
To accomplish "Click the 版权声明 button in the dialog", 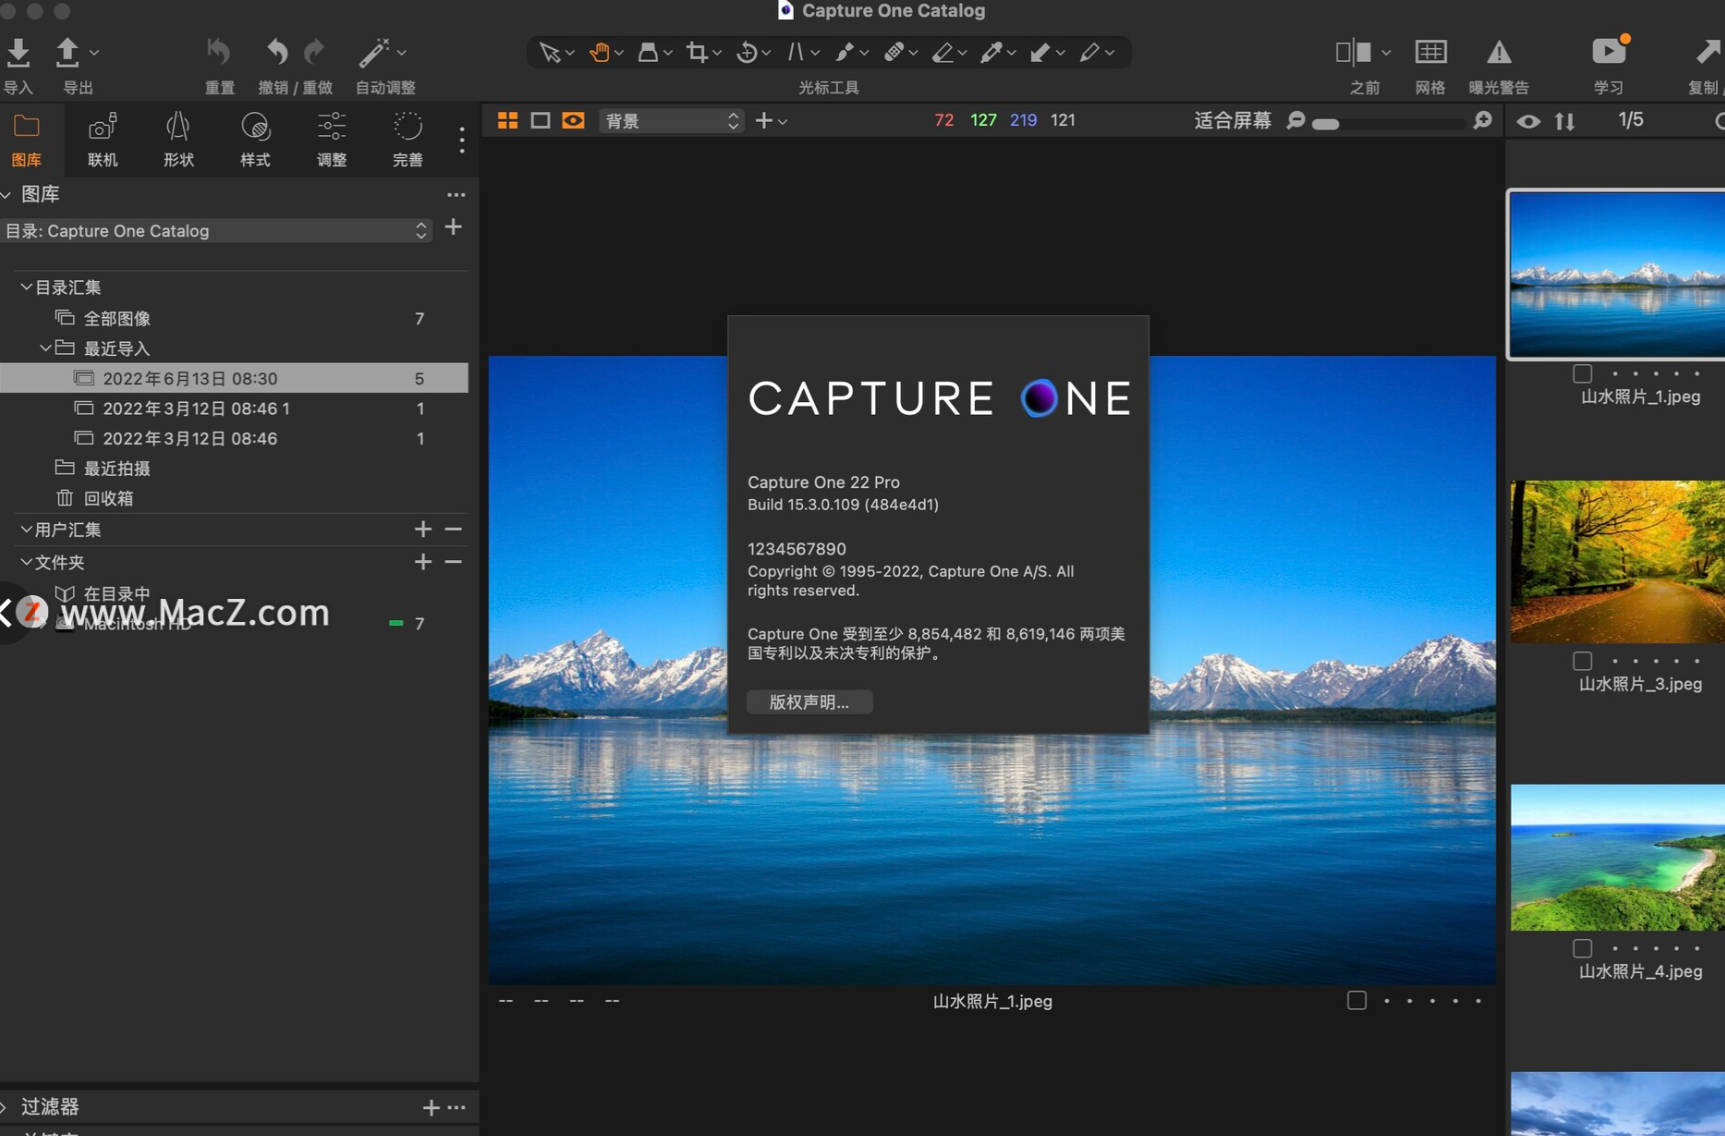I will click(808, 701).
